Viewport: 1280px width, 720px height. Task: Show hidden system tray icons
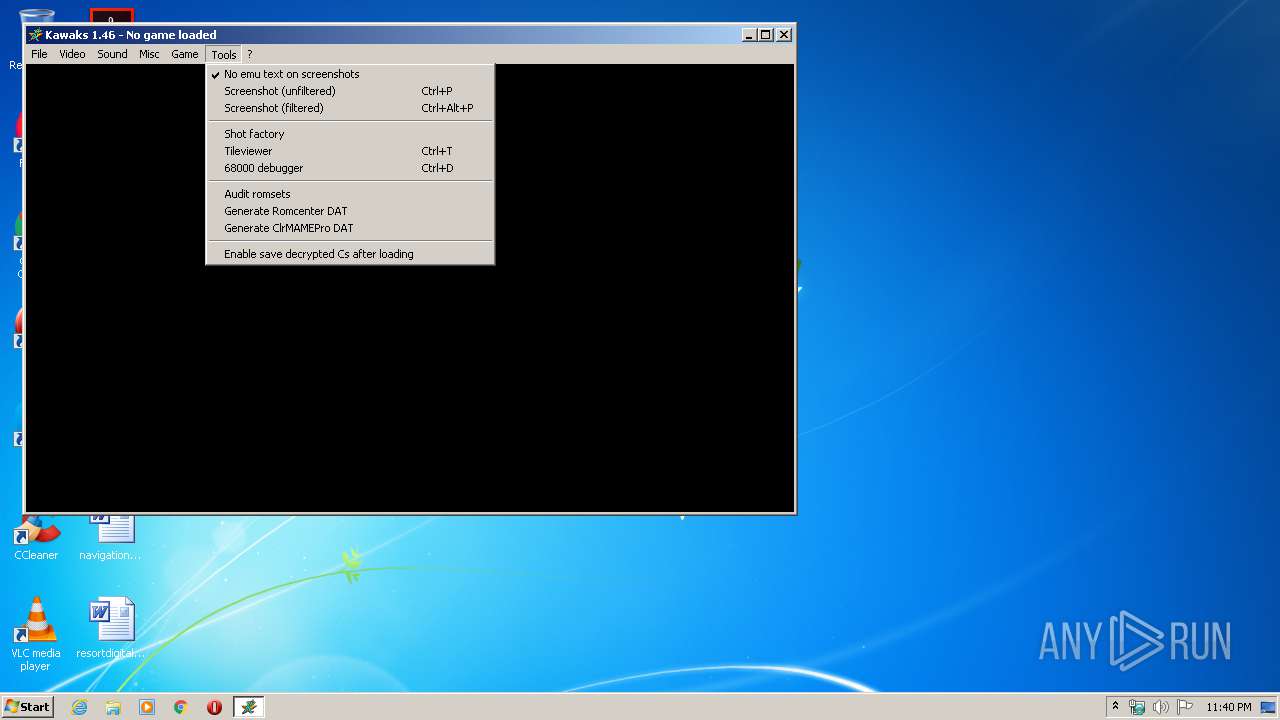pyautogui.click(x=1116, y=706)
